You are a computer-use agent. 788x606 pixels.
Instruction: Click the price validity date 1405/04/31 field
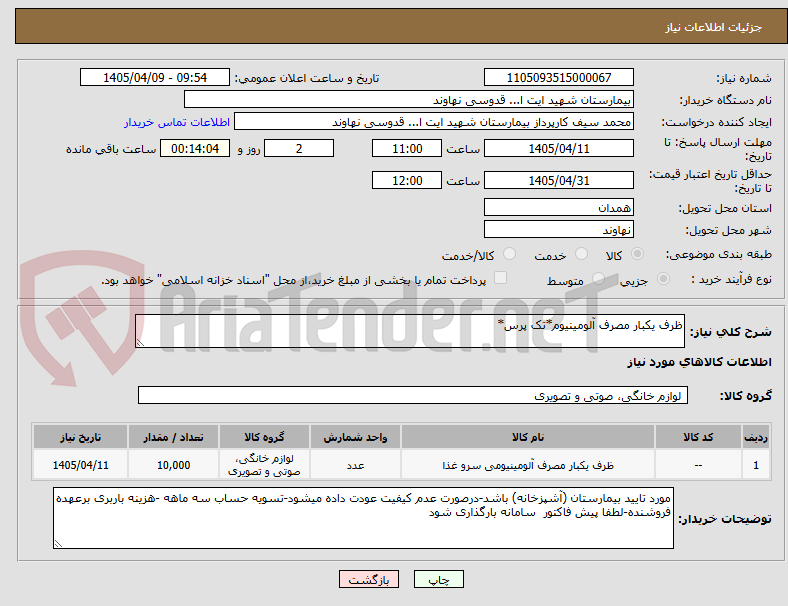pos(558,180)
